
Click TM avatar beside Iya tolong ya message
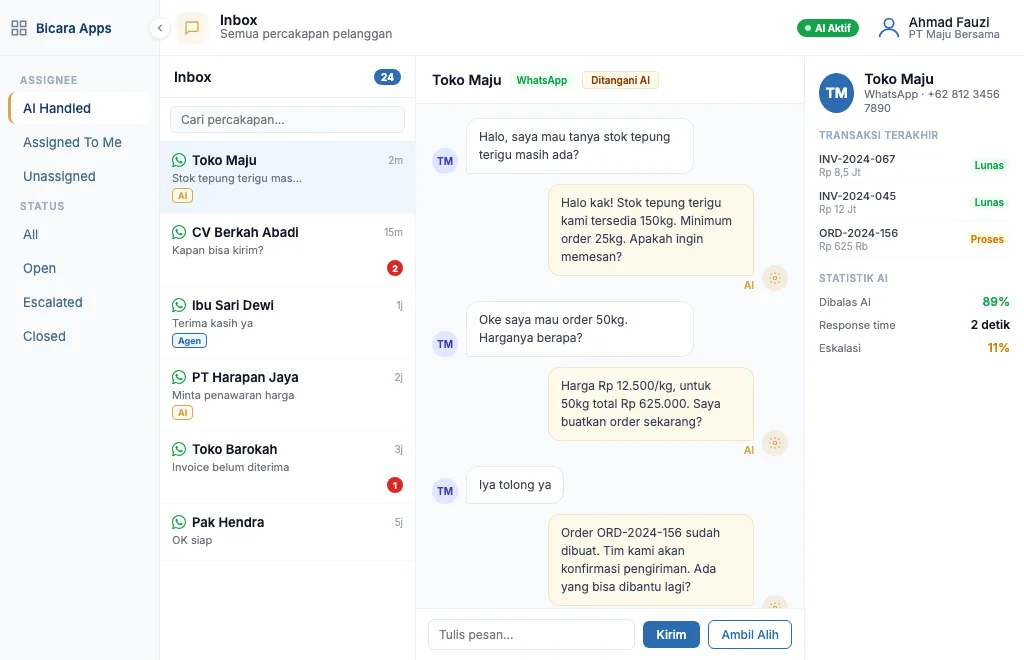[445, 491]
